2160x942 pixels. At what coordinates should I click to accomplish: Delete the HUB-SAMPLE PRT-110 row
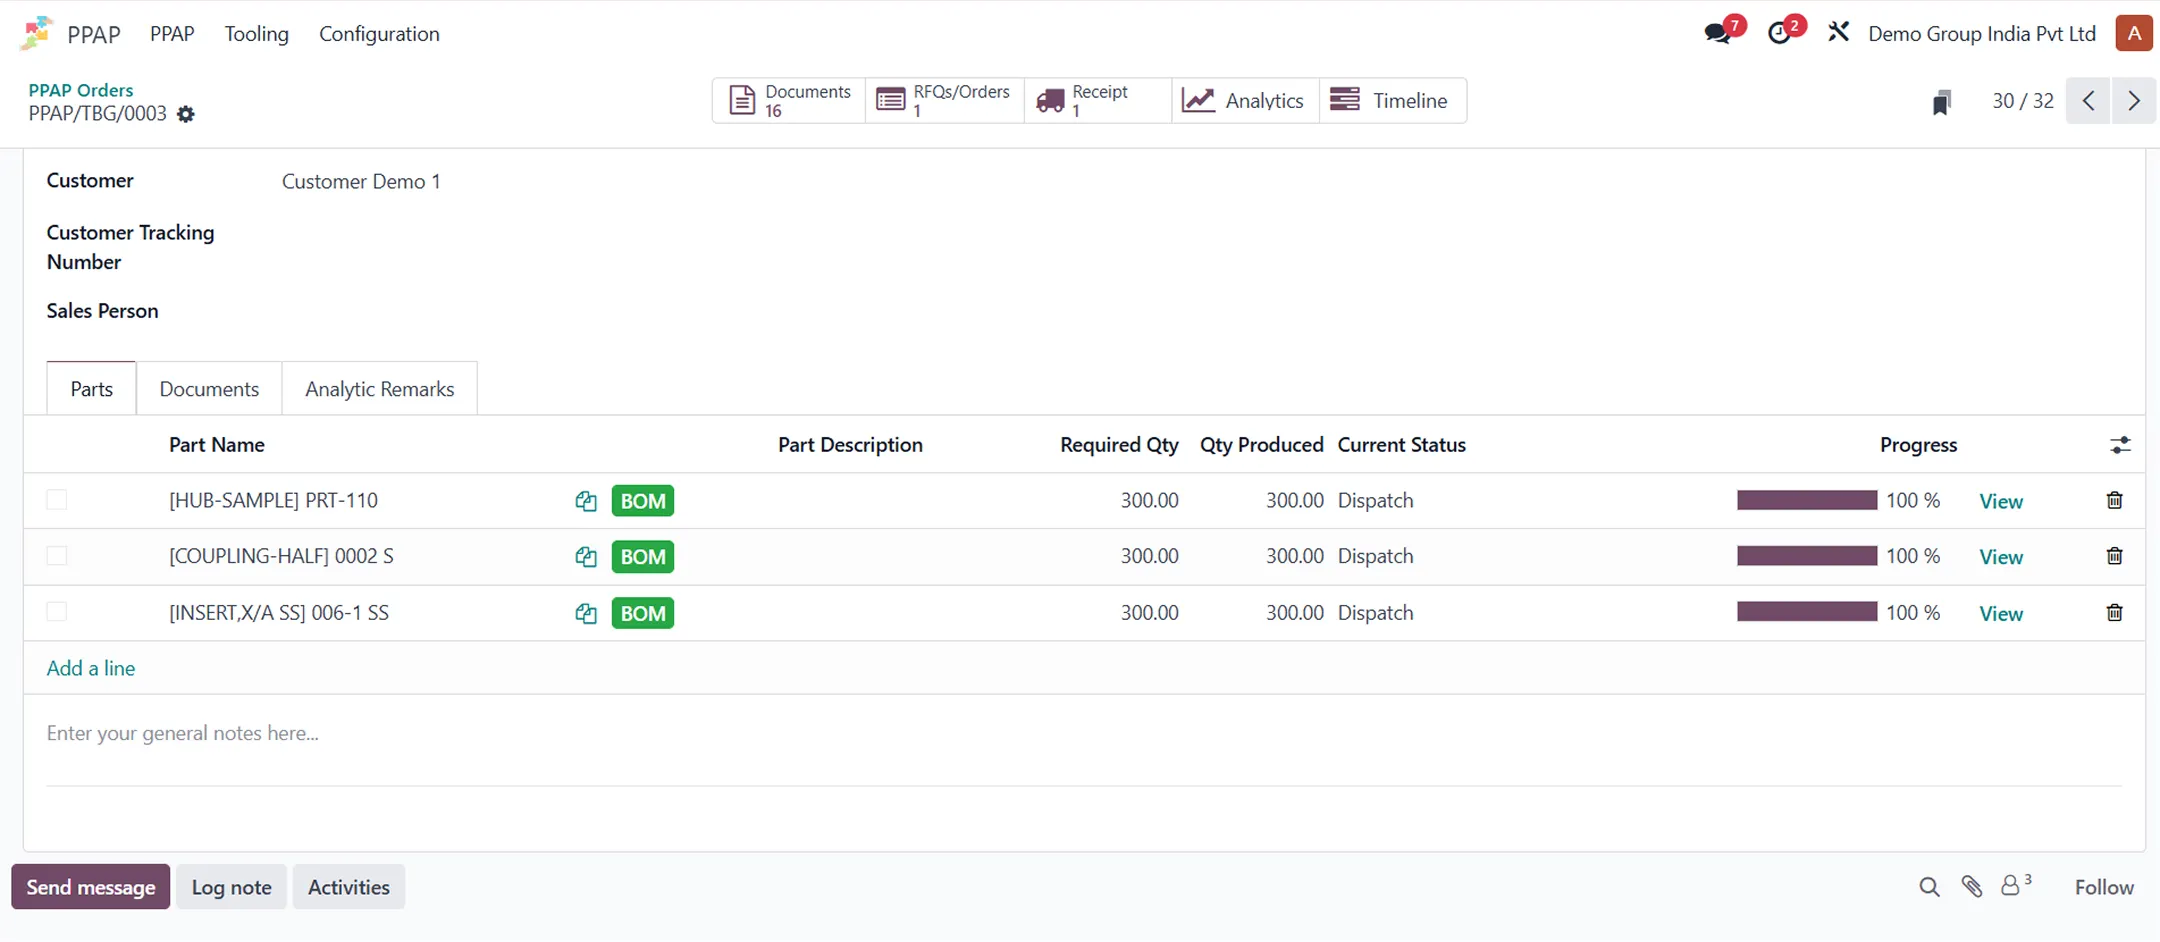(2114, 500)
